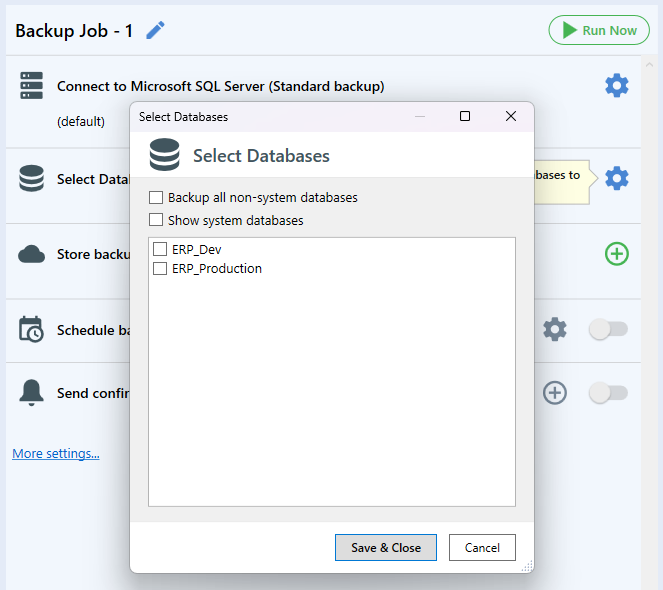Viewport: 663px width, 590px height.
Task: Click the bell notification icon
Action: pos(31,393)
